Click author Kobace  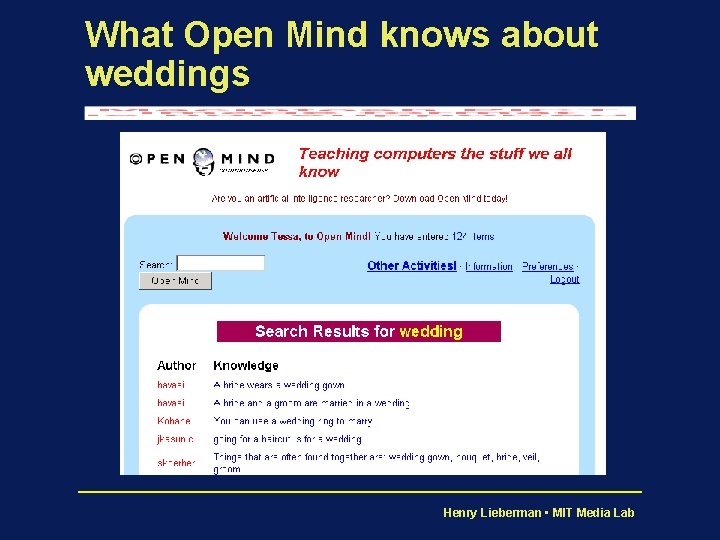(x=174, y=421)
